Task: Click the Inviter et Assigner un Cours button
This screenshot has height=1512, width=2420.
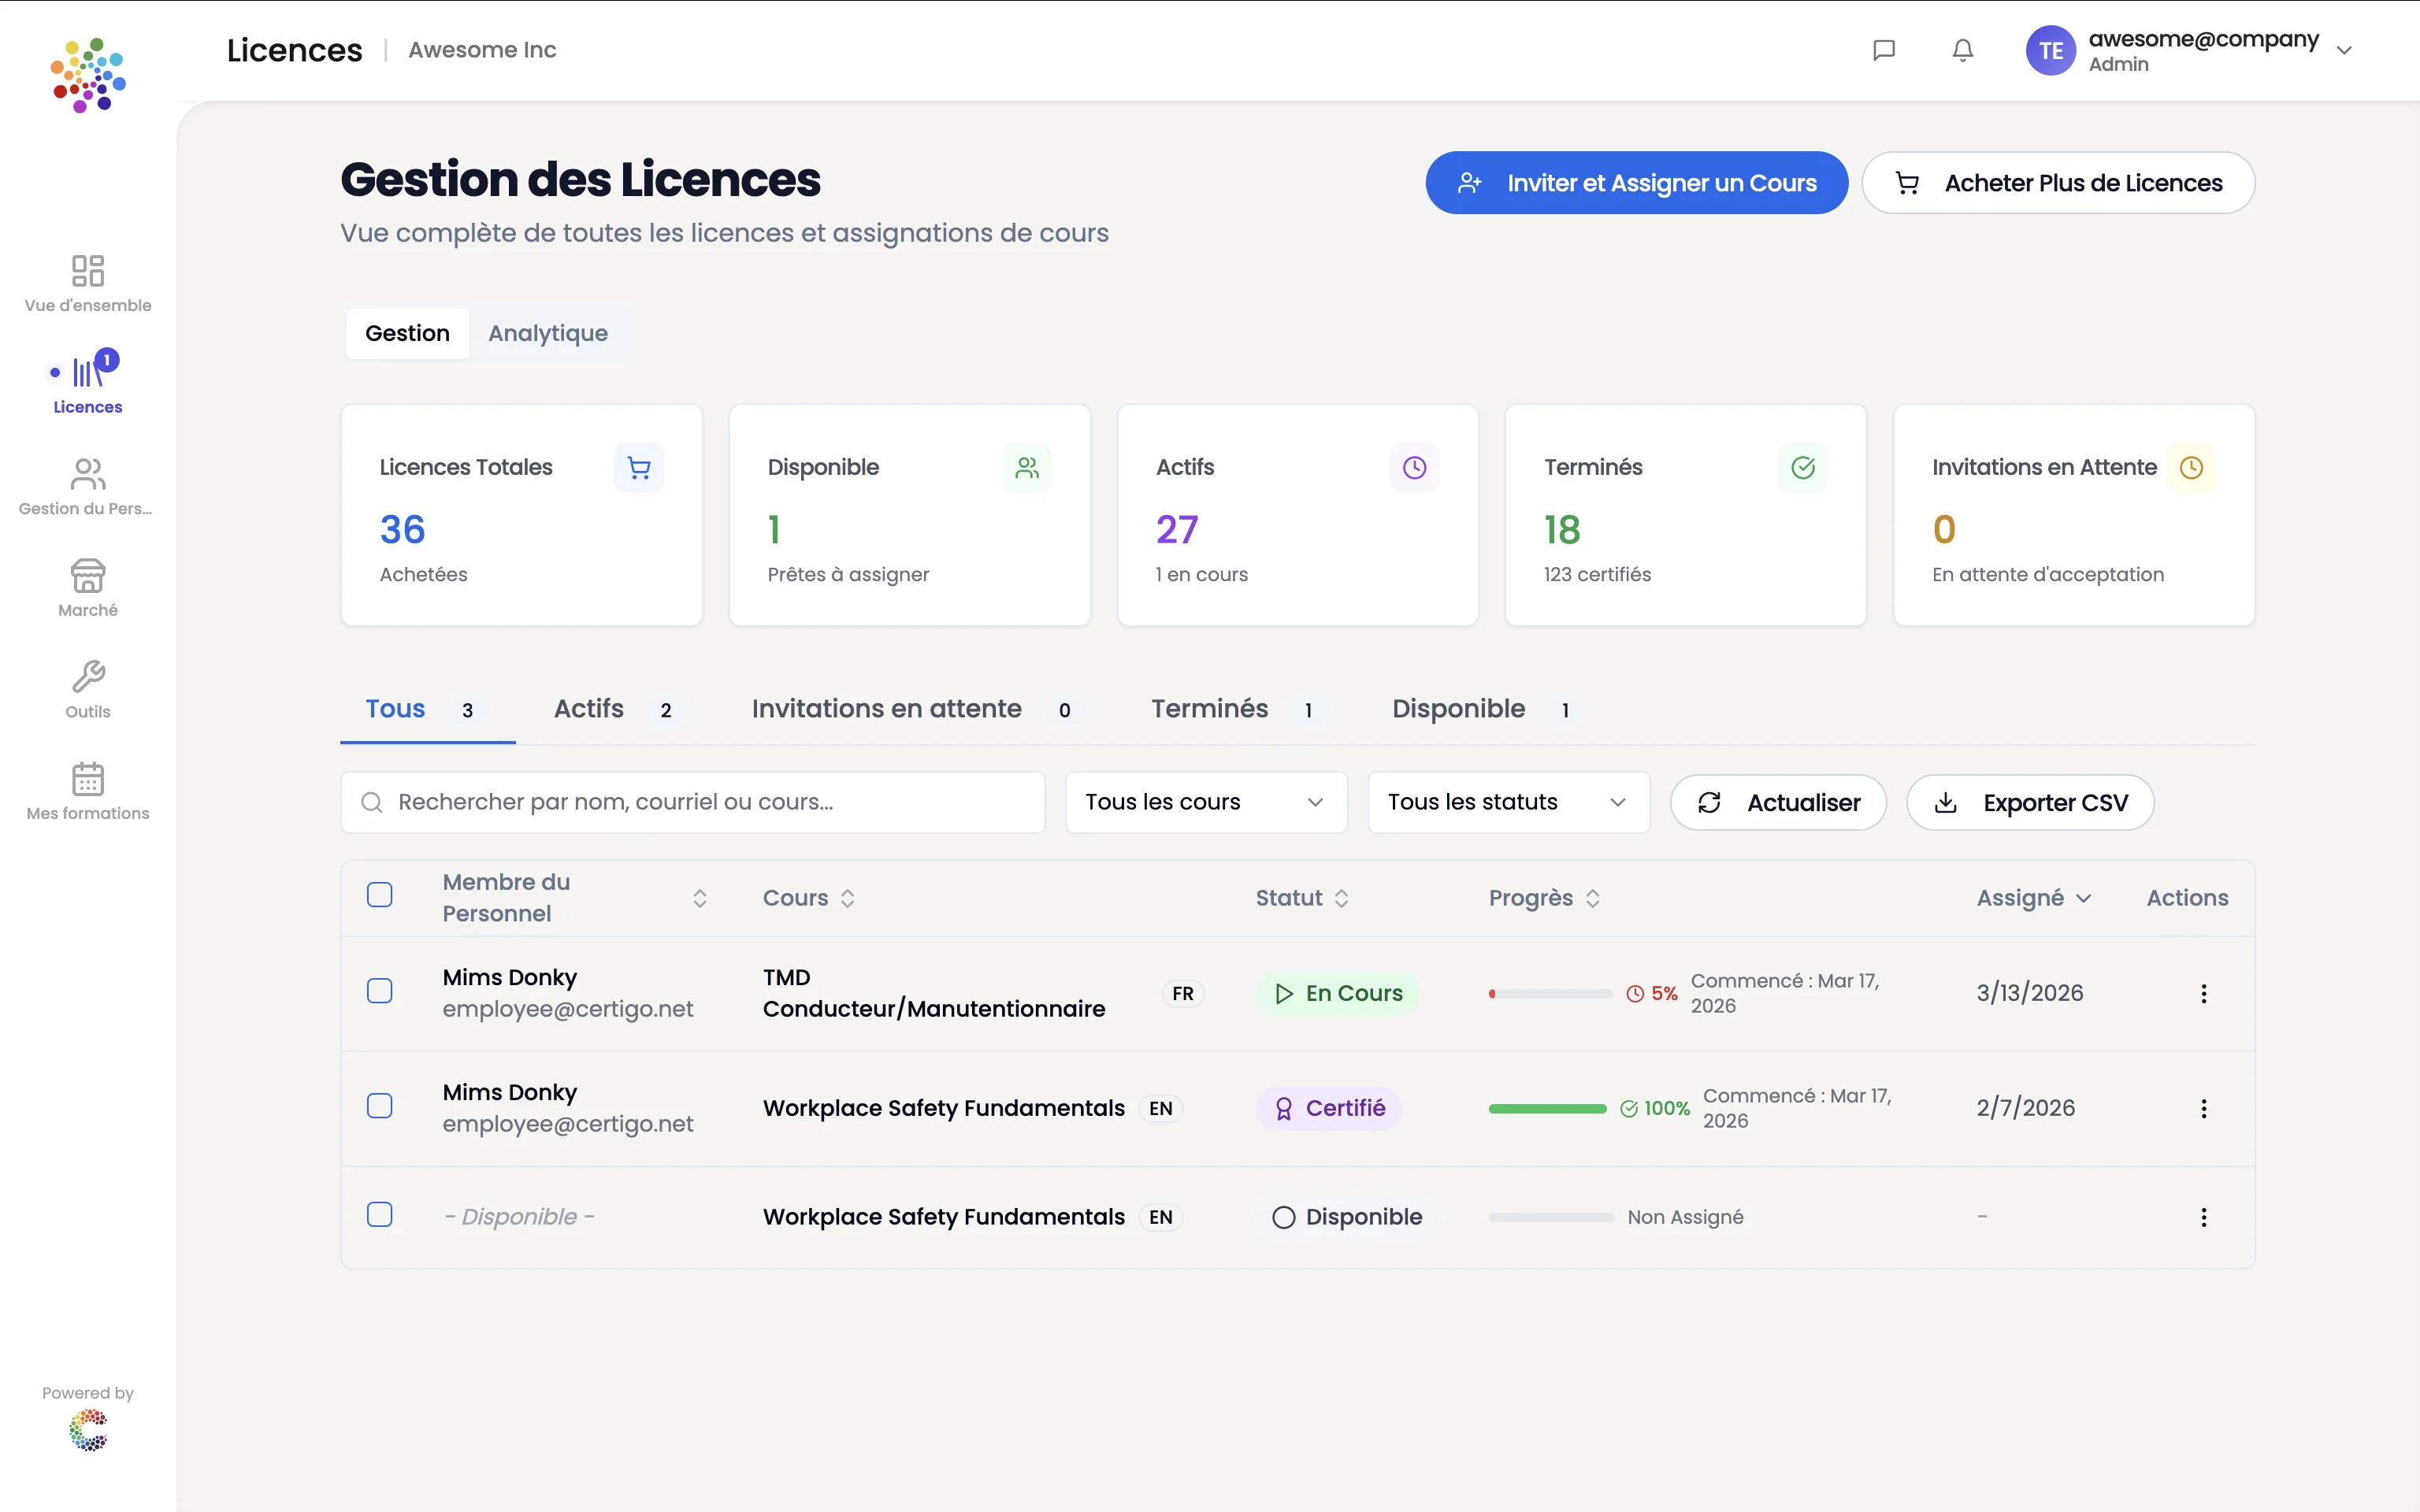Action: [1636, 182]
